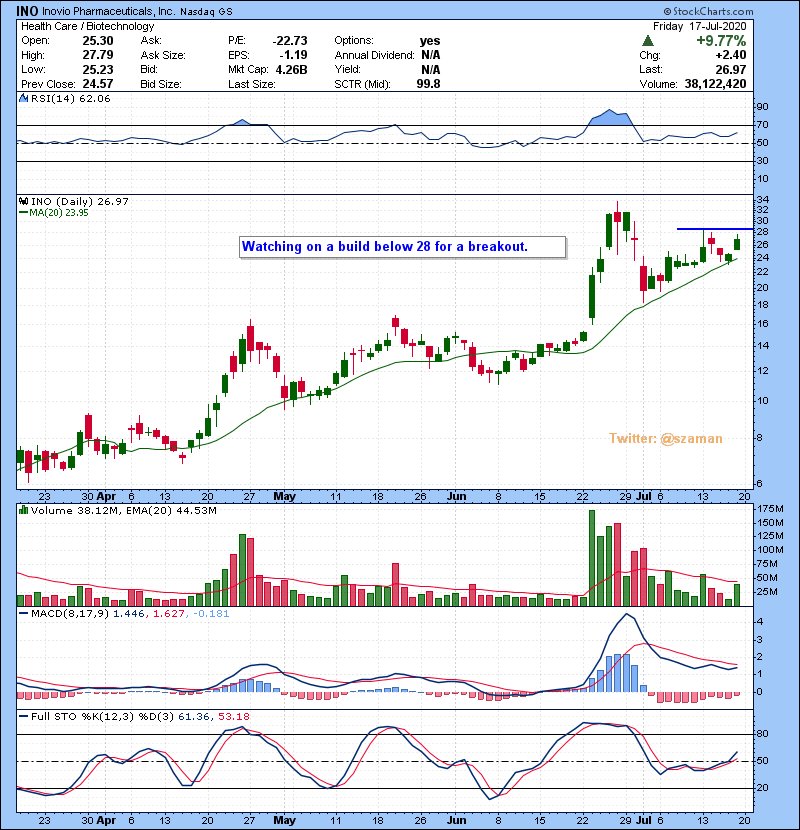Click the Low price value 25.23
The width and height of the screenshot is (800, 830).
click(x=98, y=69)
